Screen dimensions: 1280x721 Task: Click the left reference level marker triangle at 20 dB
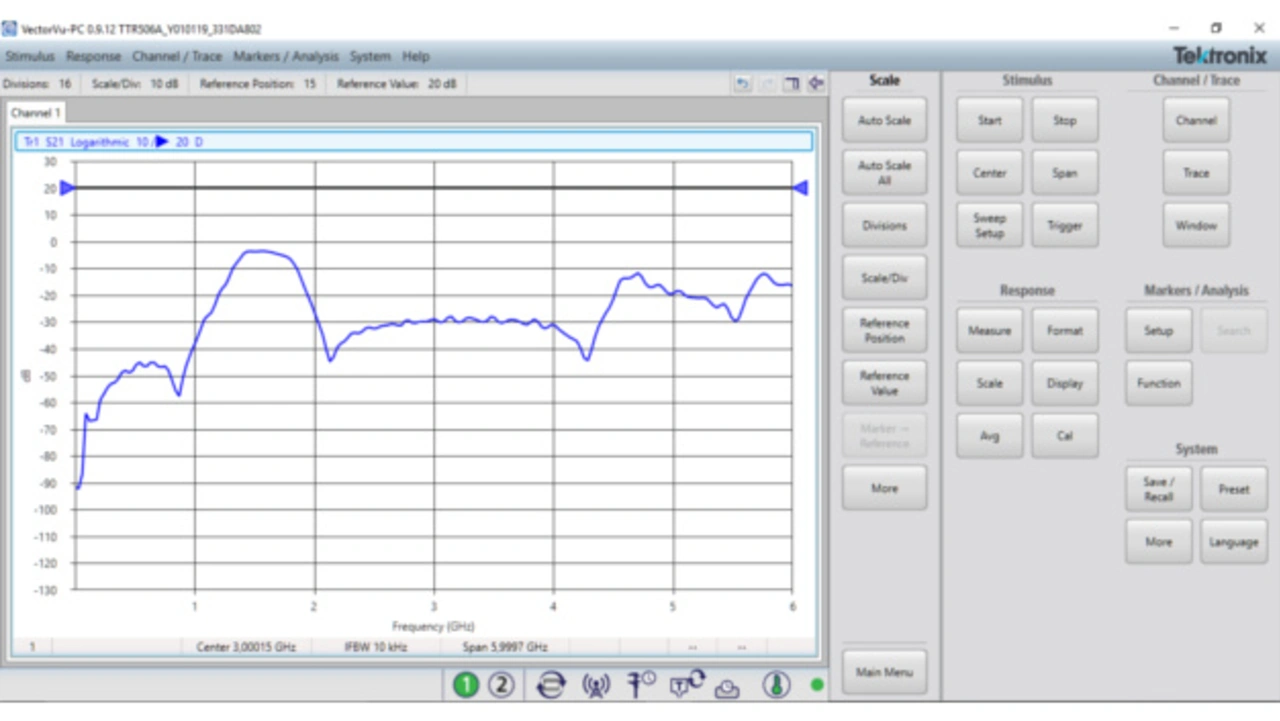coord(67,188)
